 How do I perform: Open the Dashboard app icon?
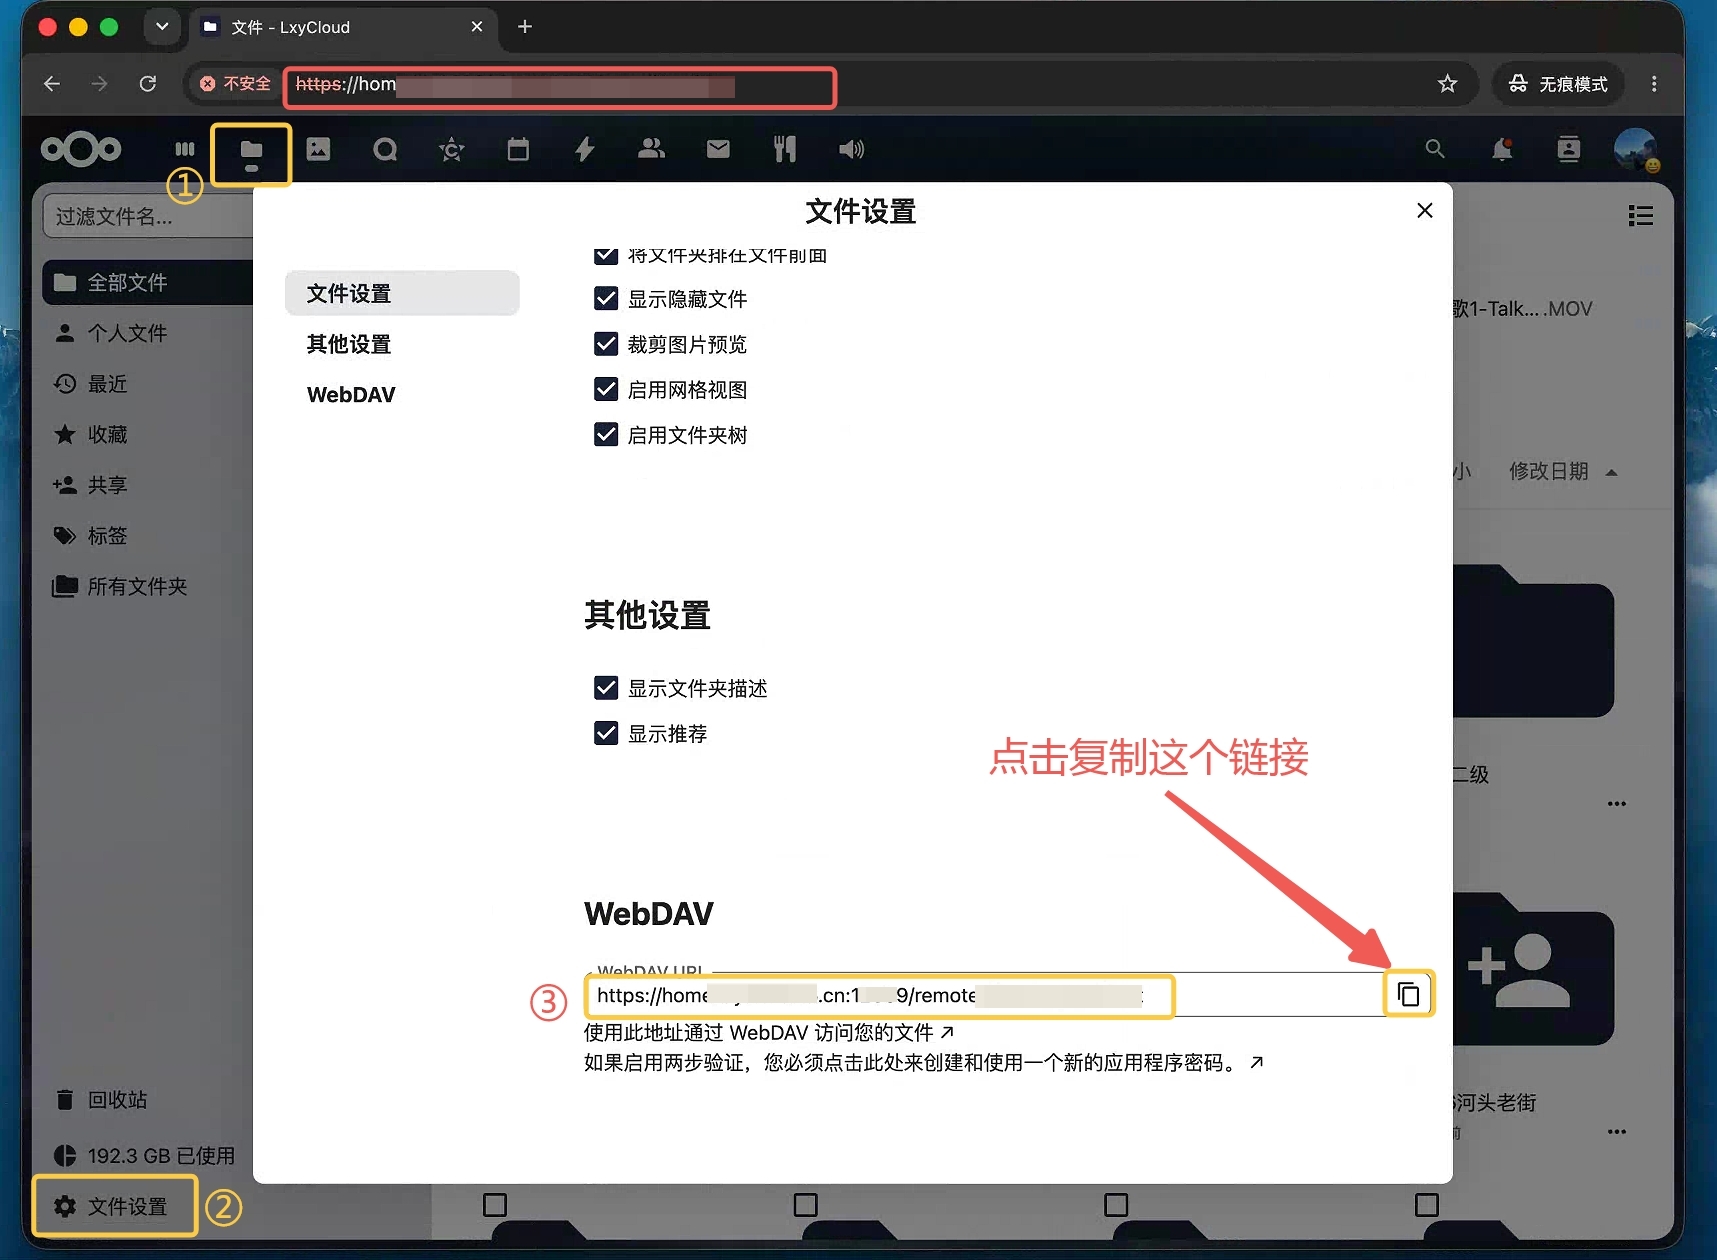pyautogui.click(x=185, y=149)
